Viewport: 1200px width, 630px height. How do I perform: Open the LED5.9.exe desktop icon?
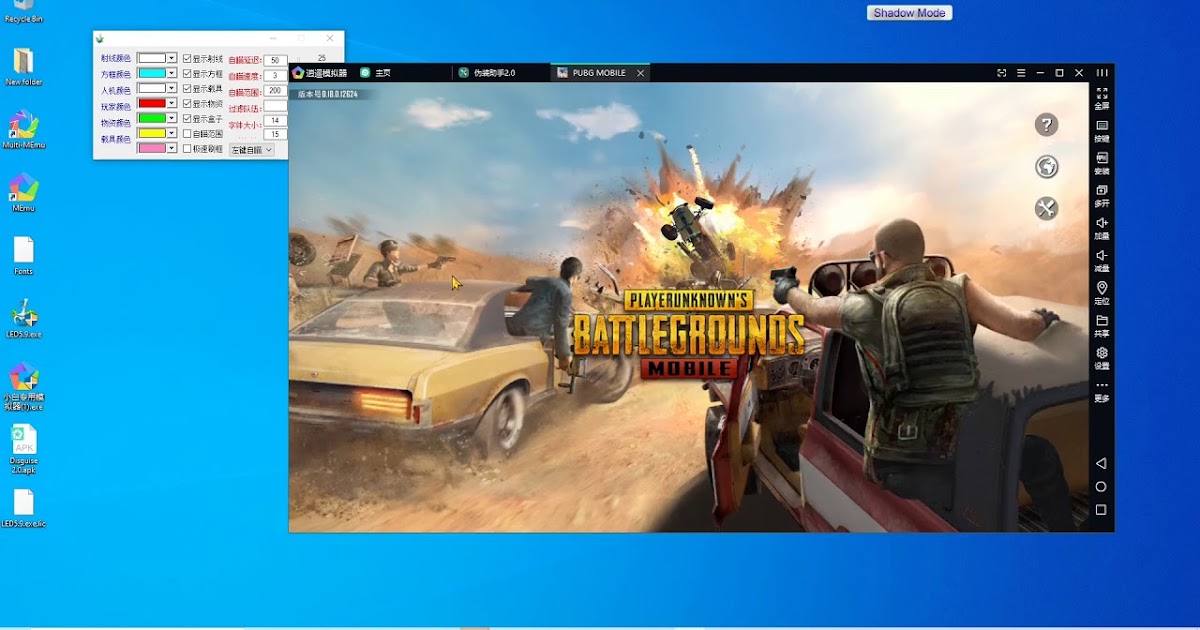coord(23,319)
